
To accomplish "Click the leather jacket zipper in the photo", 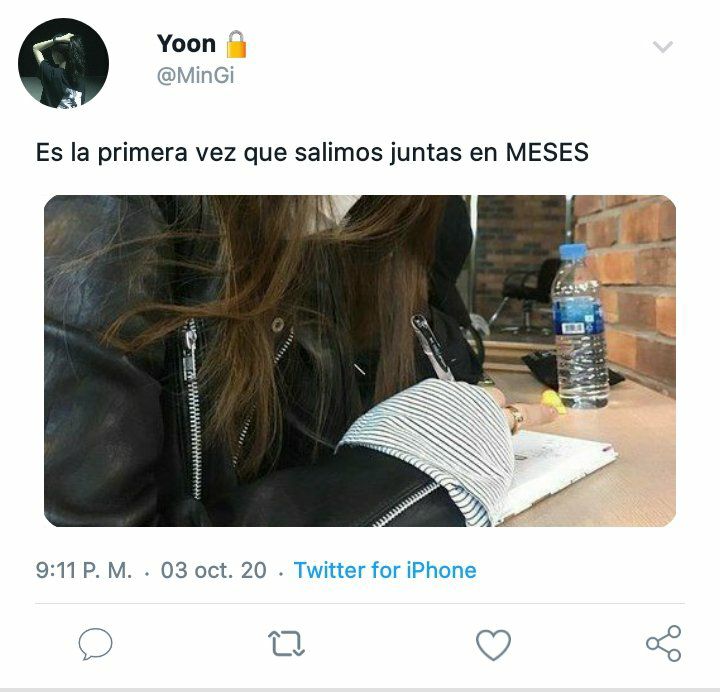I will click(192, 409).
